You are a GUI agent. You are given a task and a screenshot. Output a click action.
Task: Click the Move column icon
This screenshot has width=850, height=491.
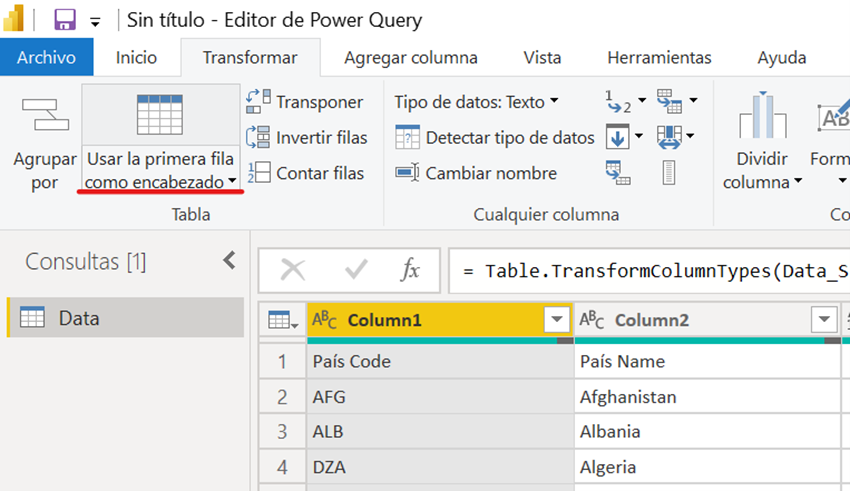[x=669, y=137]
